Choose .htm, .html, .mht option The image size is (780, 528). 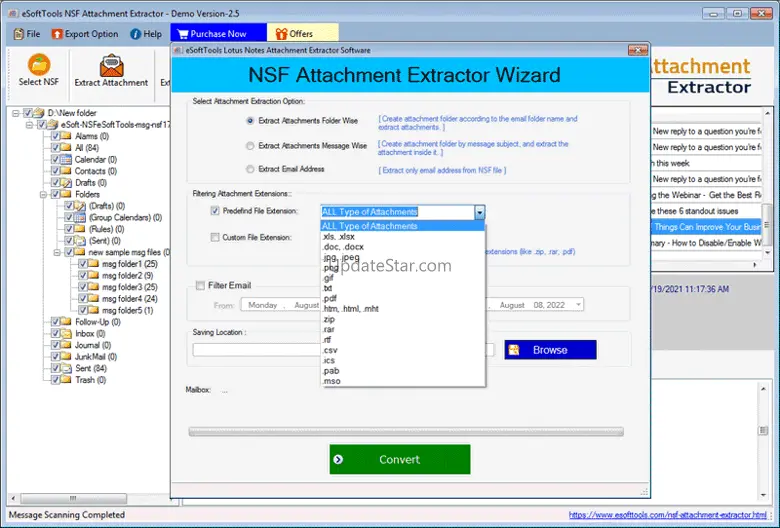[403, 309]
